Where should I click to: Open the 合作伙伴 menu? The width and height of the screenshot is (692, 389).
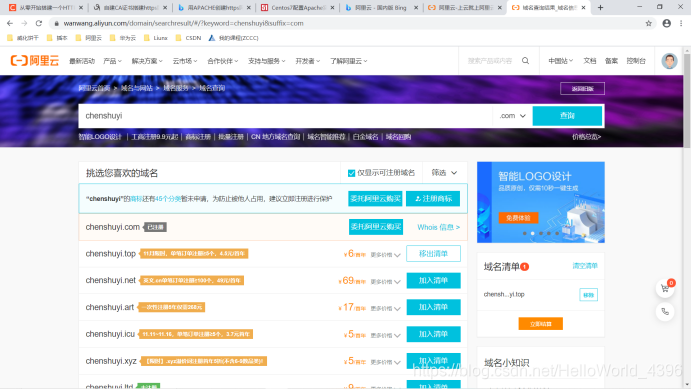tap(222, 61)
